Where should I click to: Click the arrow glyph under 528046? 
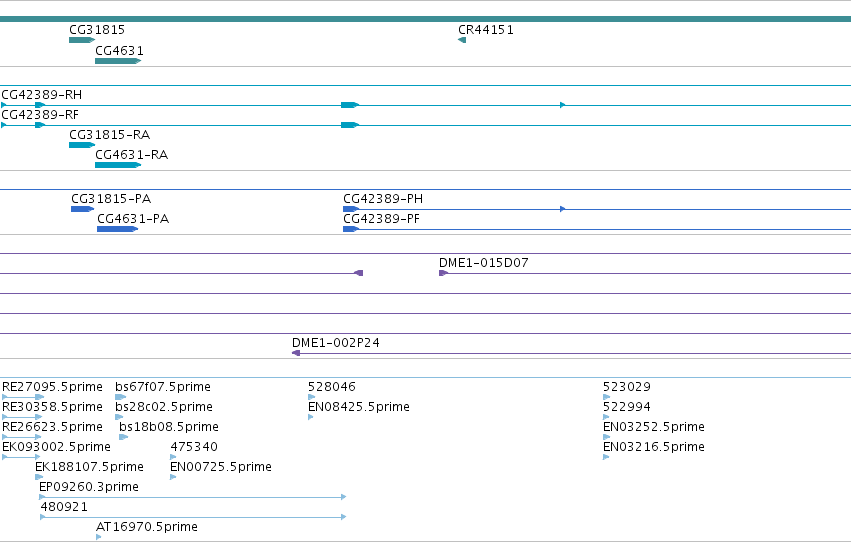coord(312,397)
